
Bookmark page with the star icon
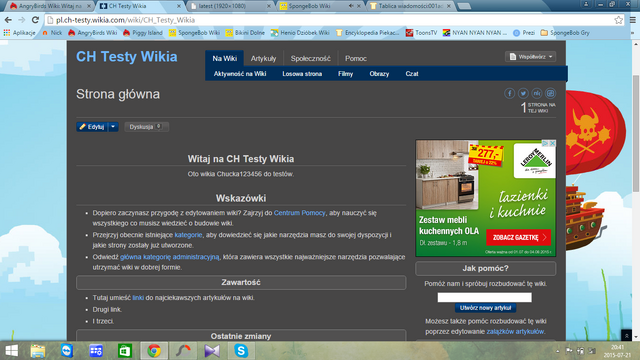[x=619, y=20]
